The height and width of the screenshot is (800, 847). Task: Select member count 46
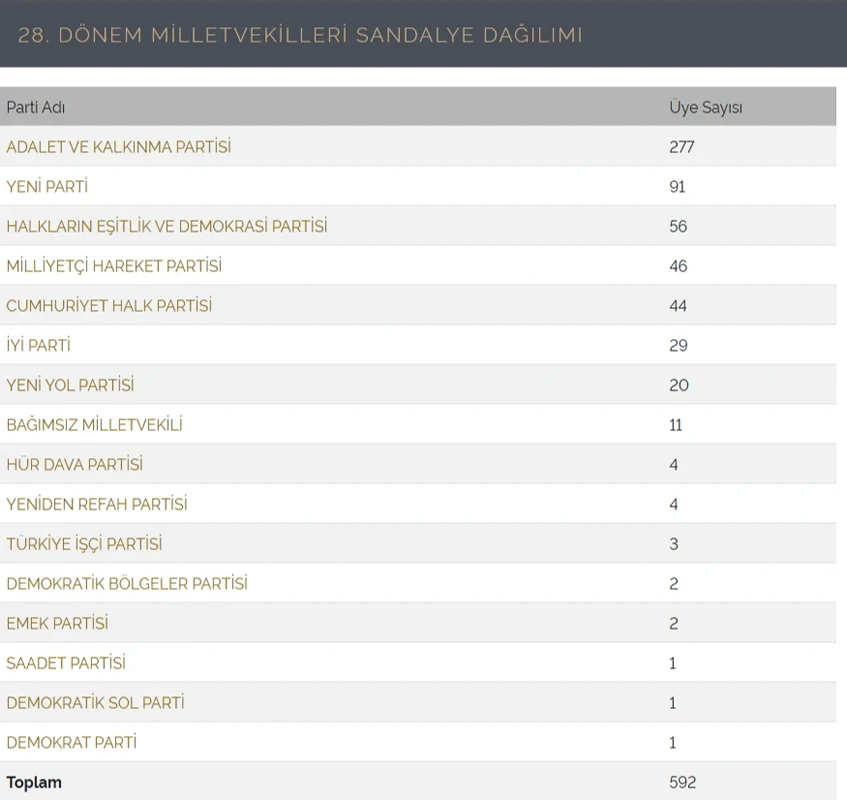[x=678, y=266]
